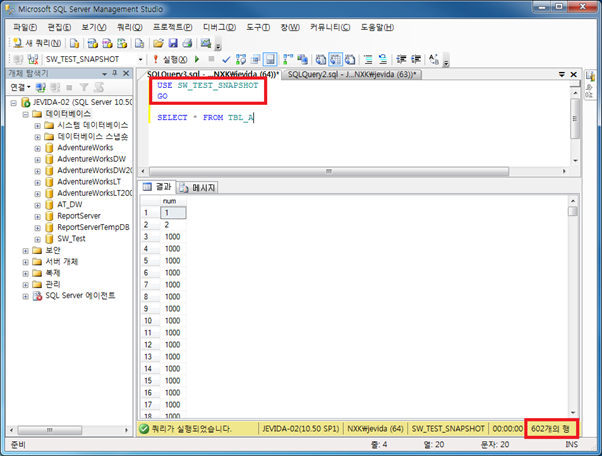Open the 연결 (Connect) dropdown in Object Explorer

pyautogui.click(x=20, y=88)
